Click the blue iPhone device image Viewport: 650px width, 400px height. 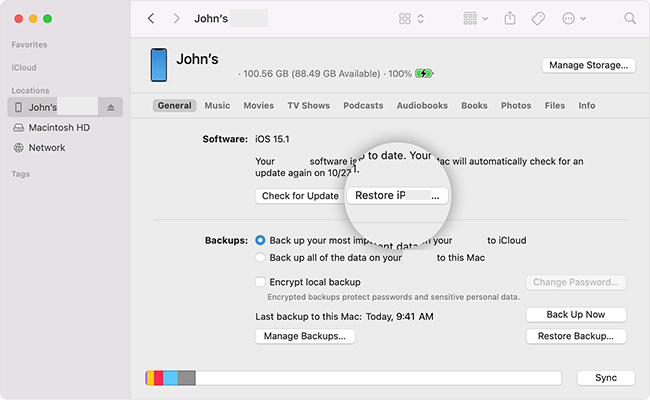[159, 65]
